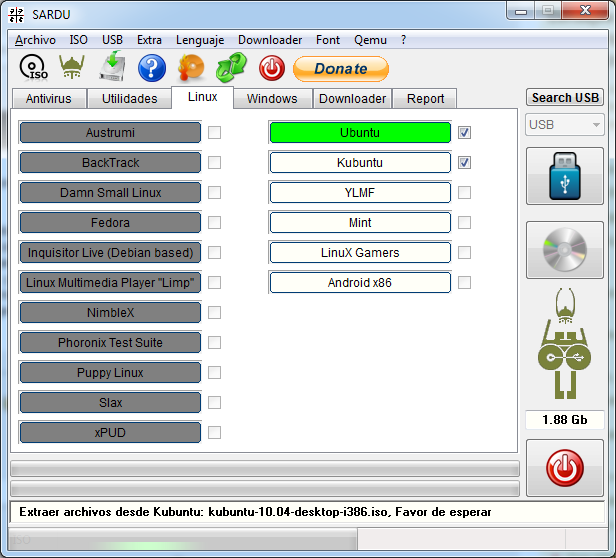Click the CD disc icon button
This screenshot has width=616, height=558.
[565, 250]
